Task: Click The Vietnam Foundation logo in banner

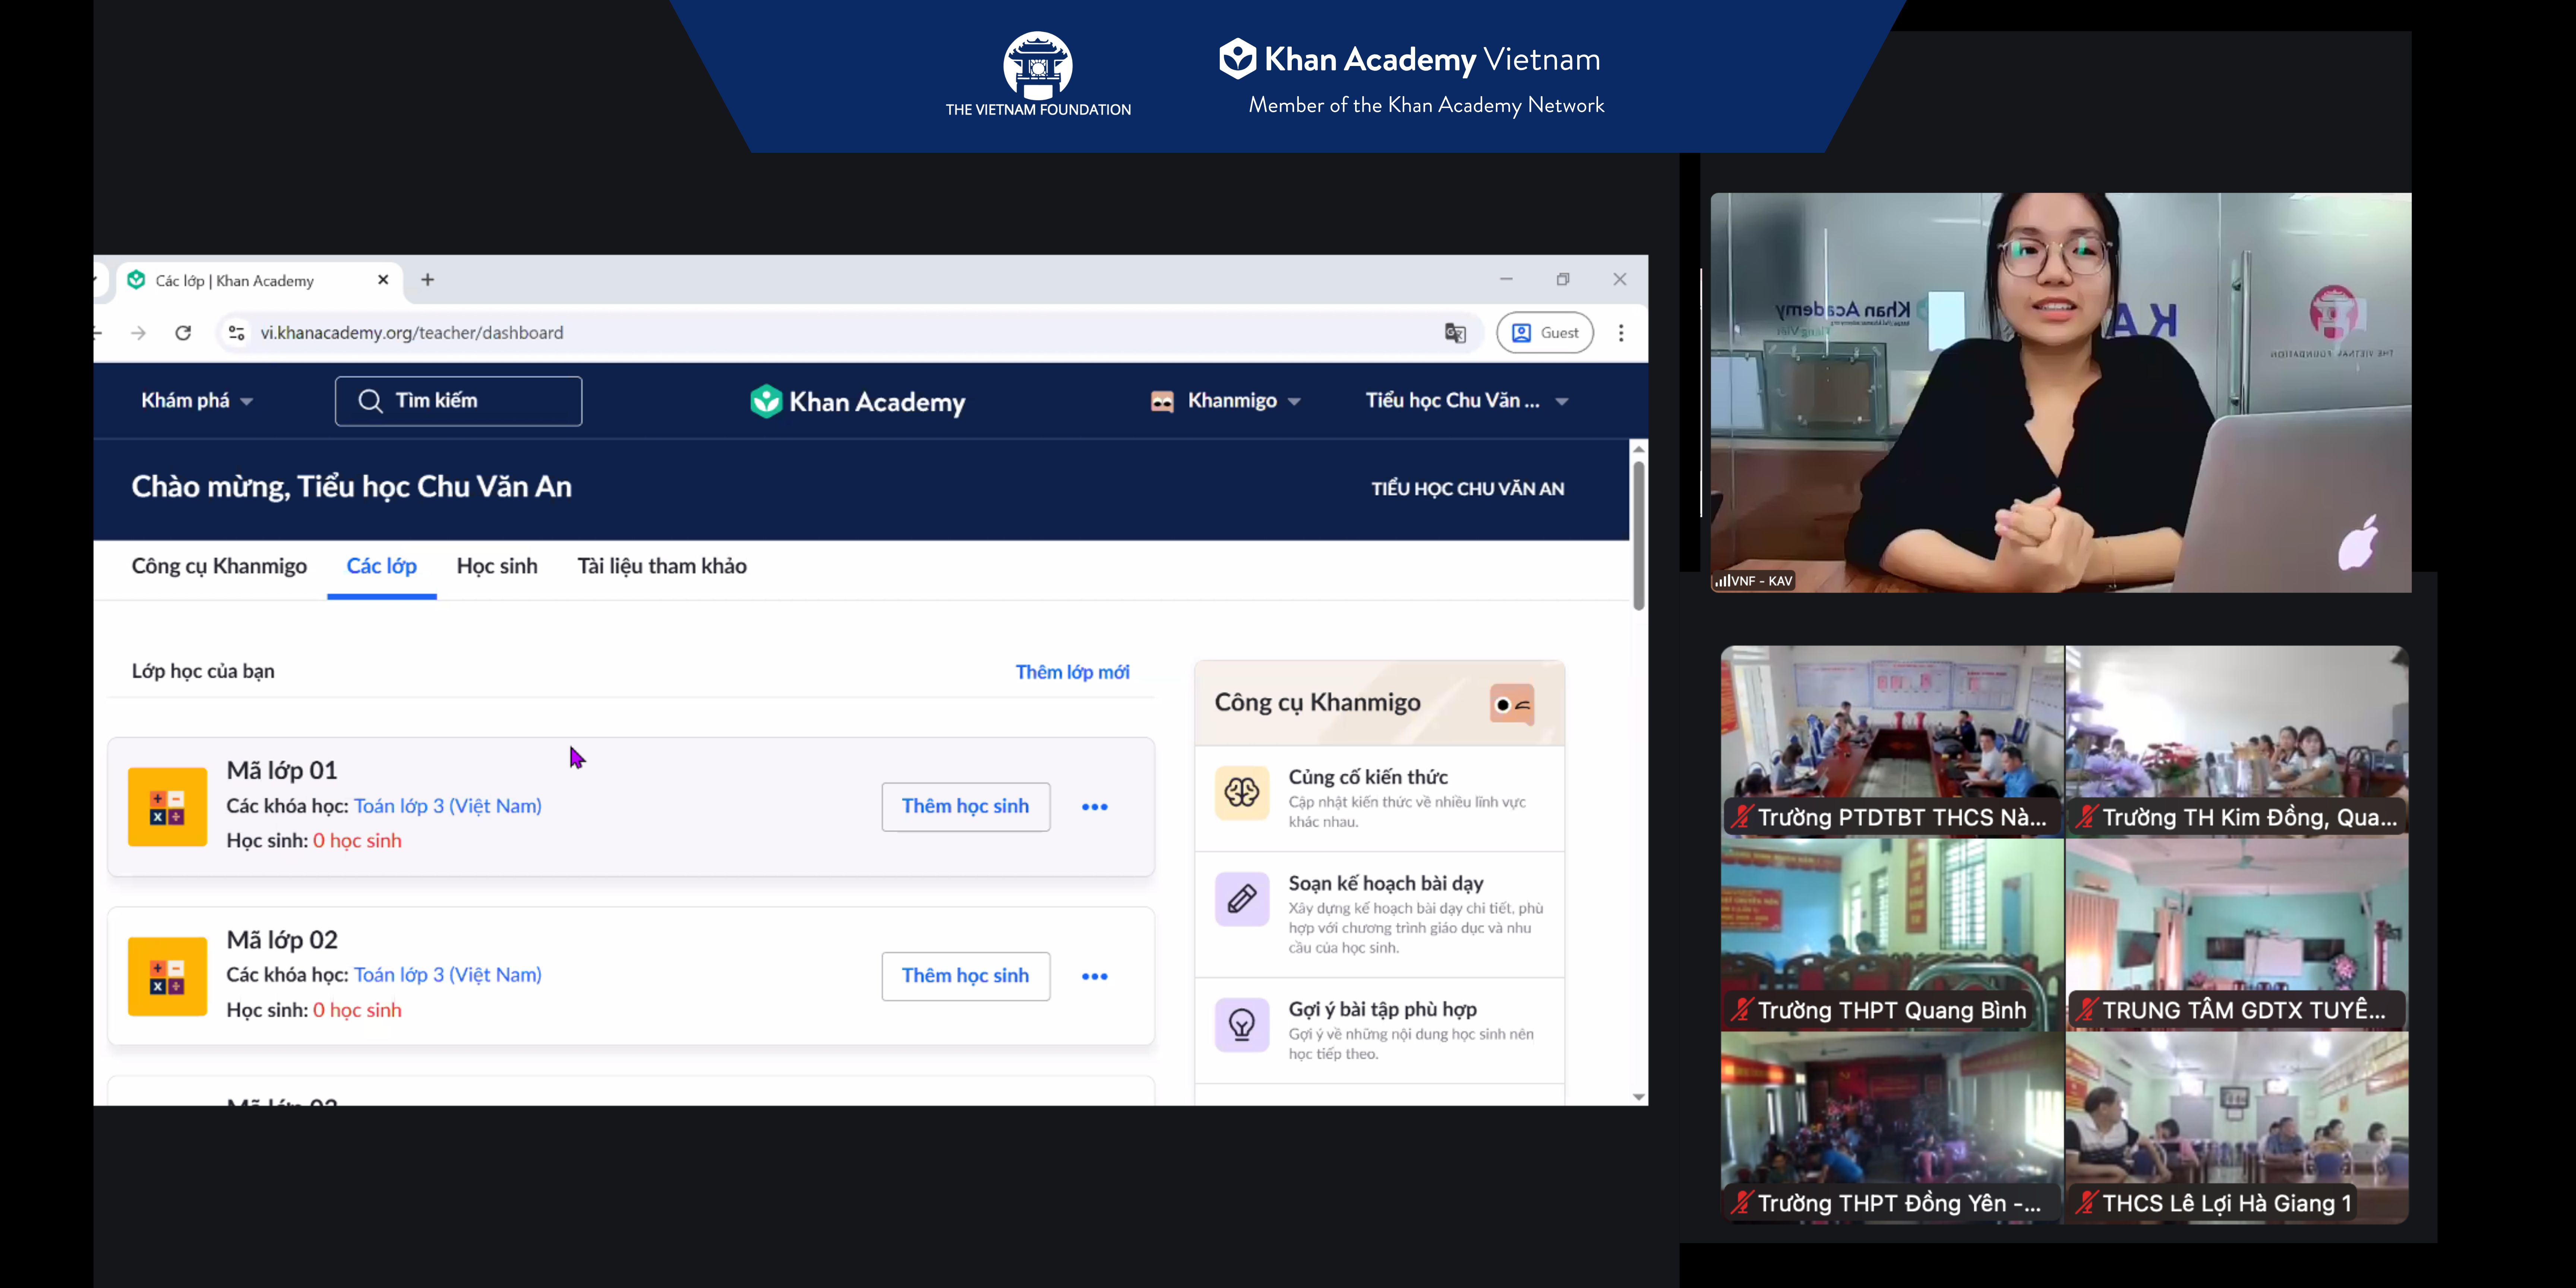Action: coord(1038,74)
